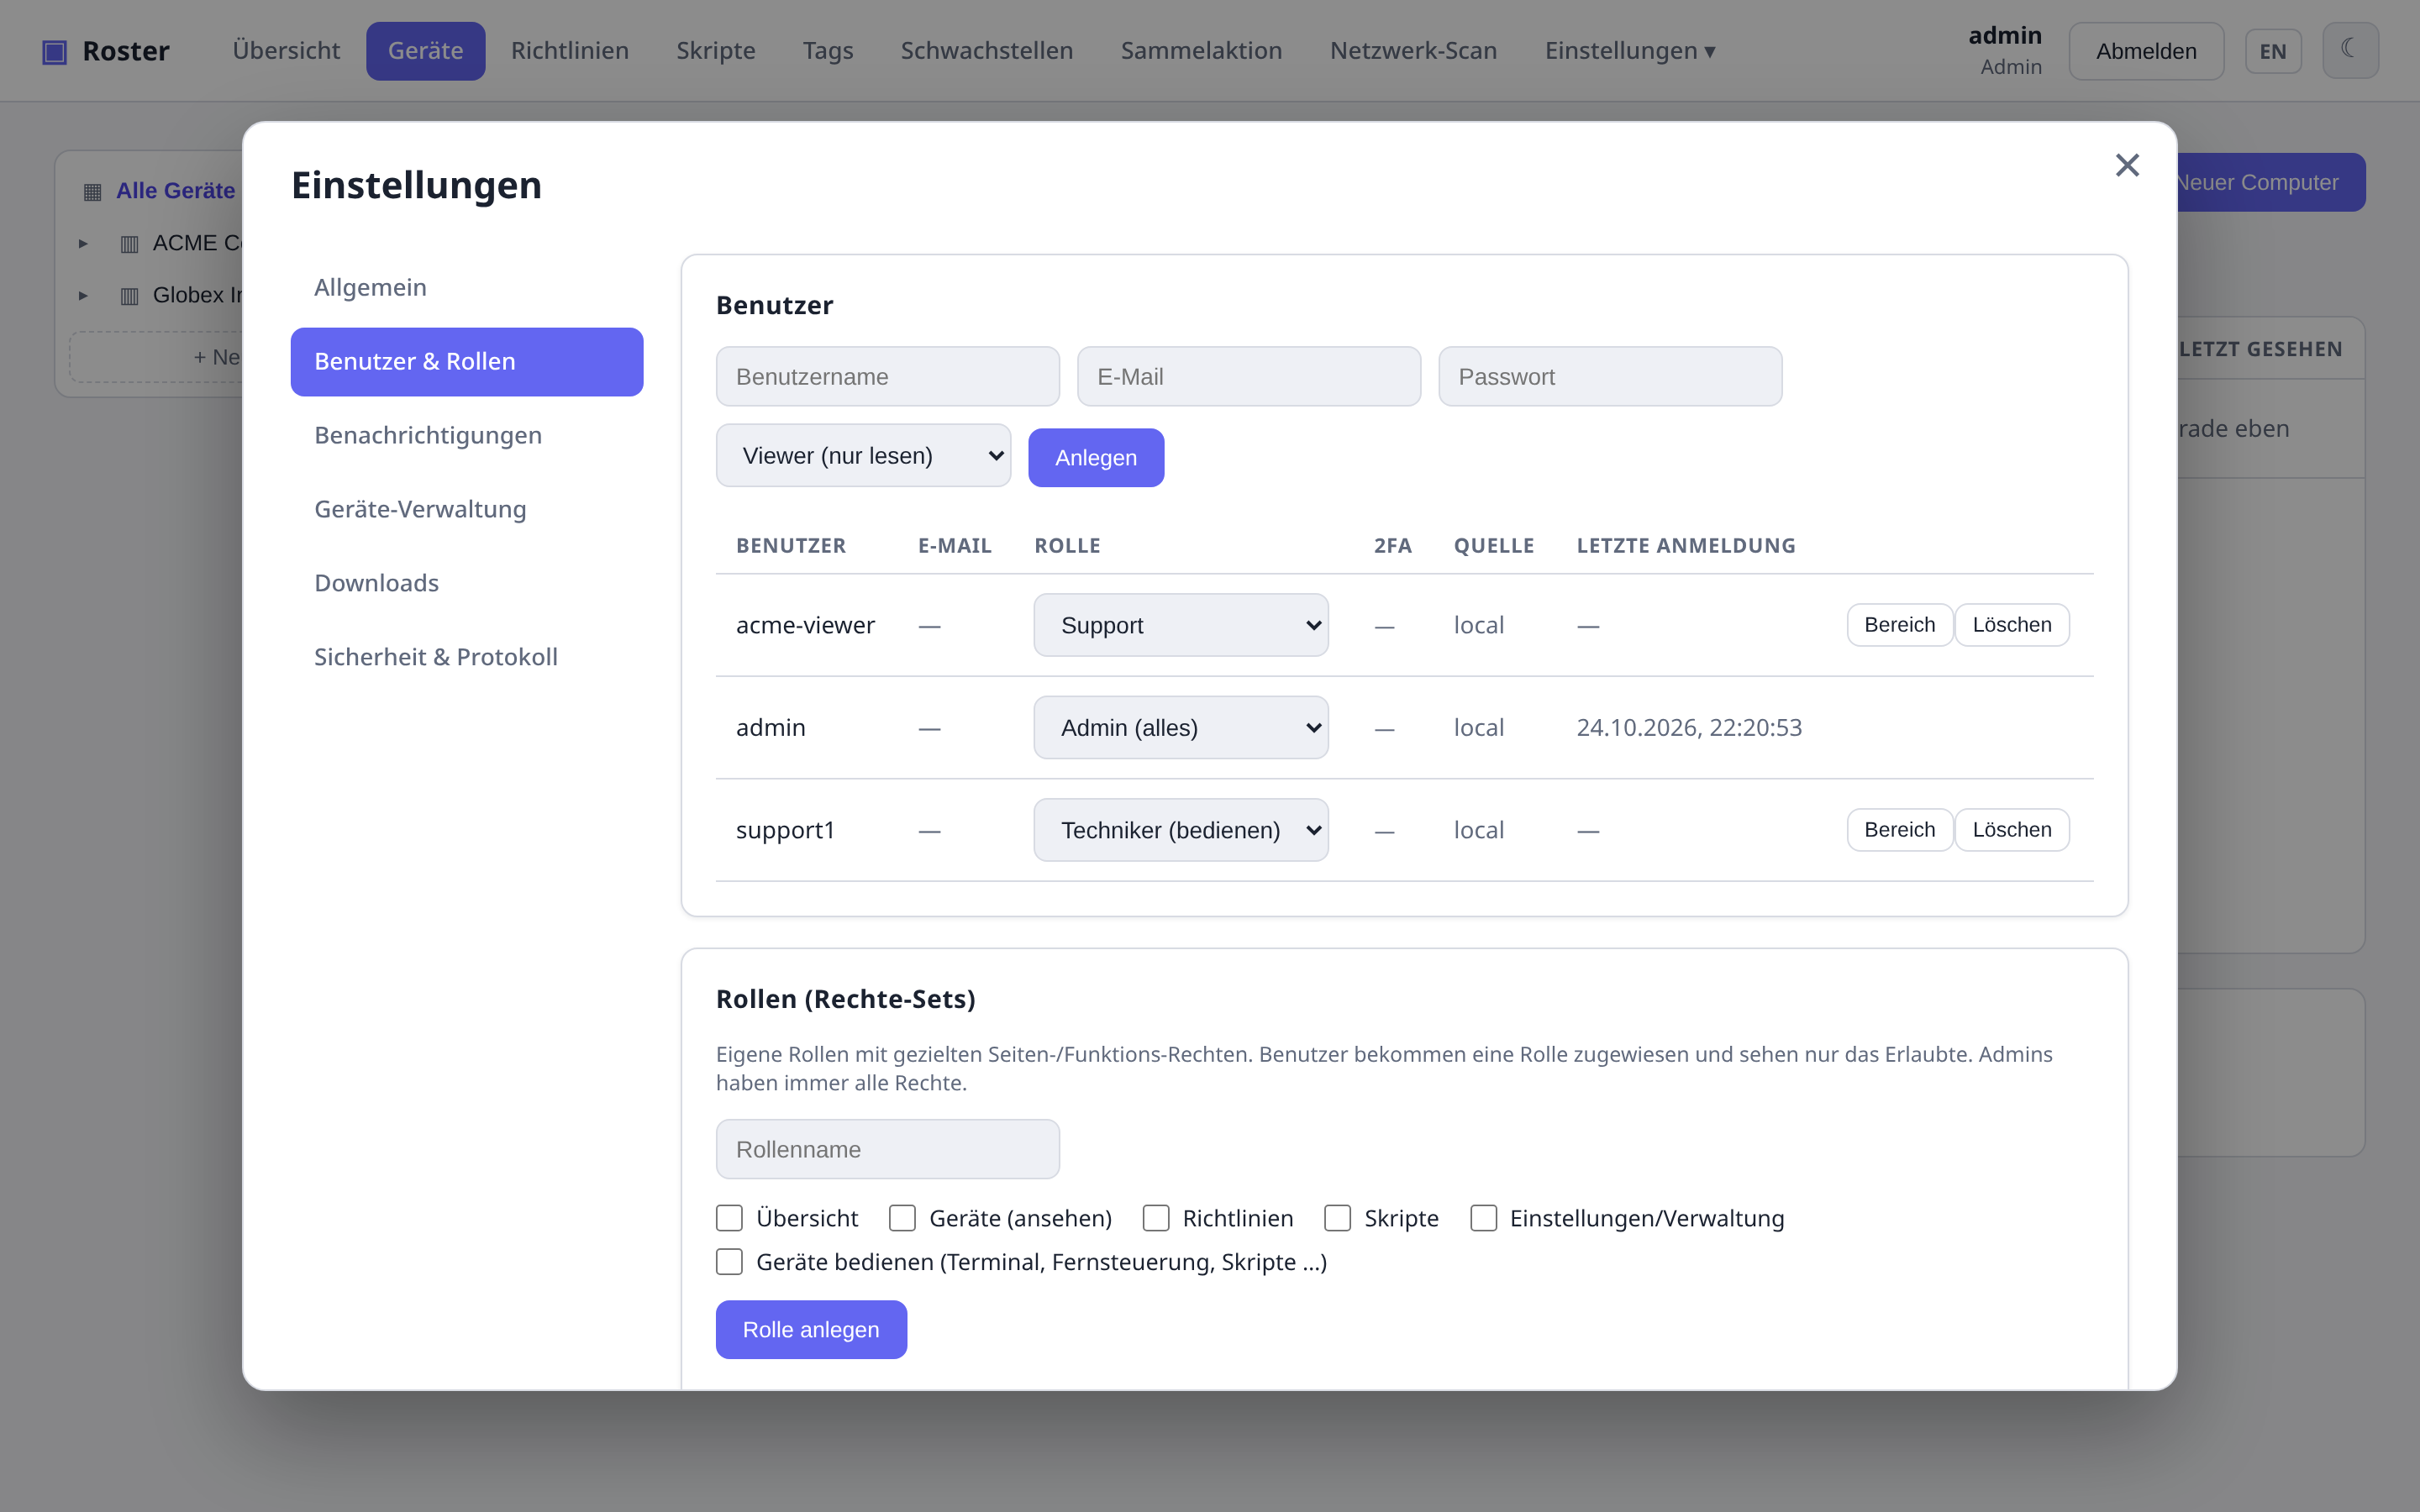This screenshot has width=2420, height=1512.
Task: Enable the Geräte bedienen checkbox
Action: (x=729, y=1262)
